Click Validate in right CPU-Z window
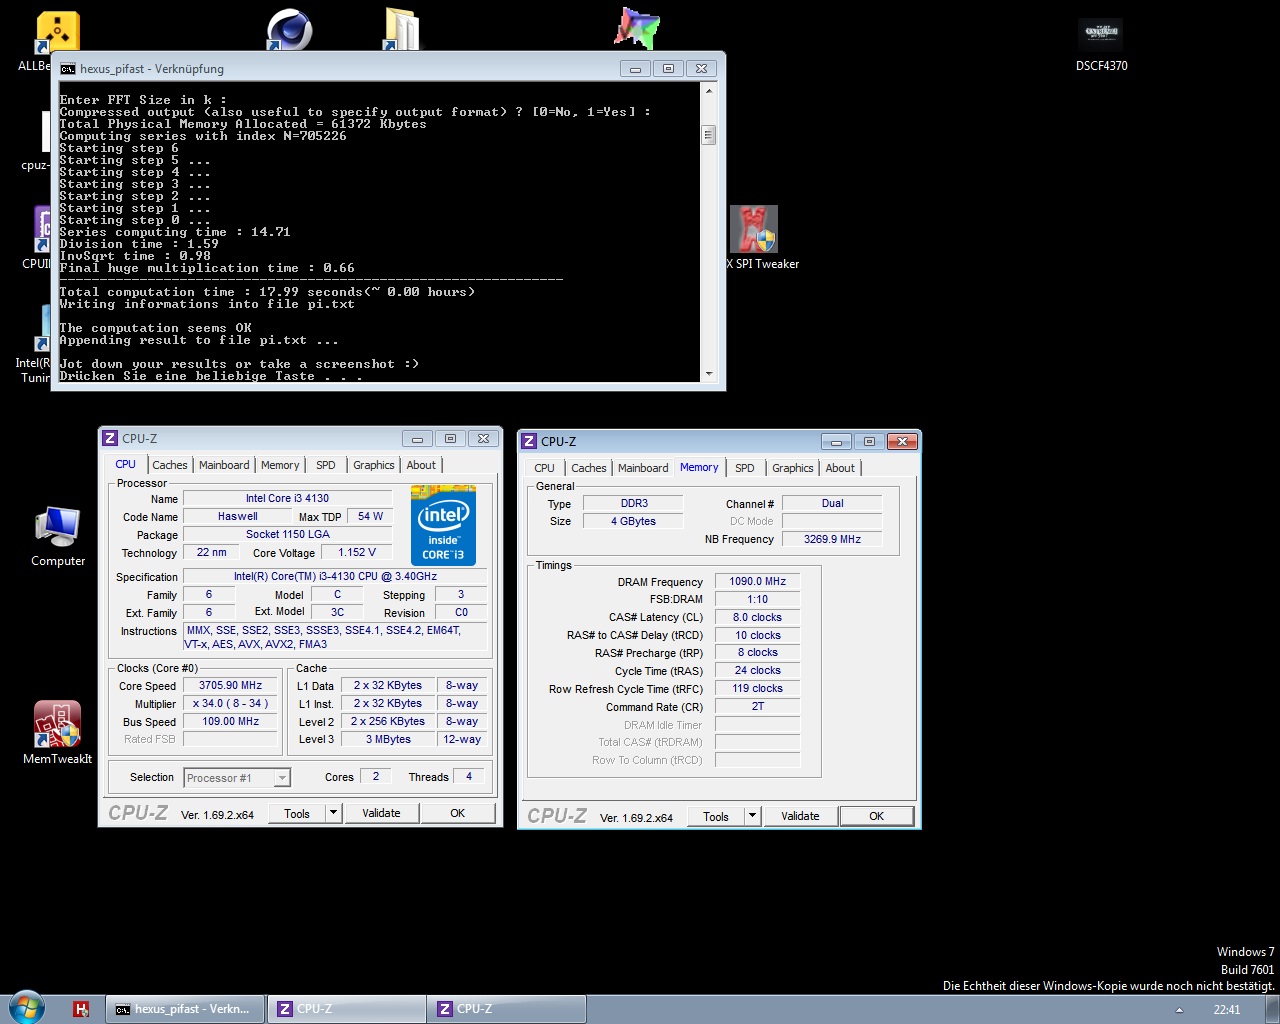 click(800, 816)
